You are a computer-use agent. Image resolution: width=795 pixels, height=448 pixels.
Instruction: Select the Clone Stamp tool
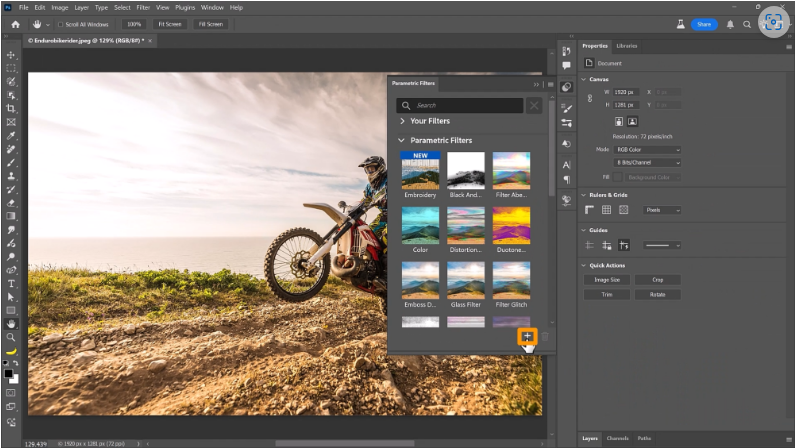click(x=11, y=176)
